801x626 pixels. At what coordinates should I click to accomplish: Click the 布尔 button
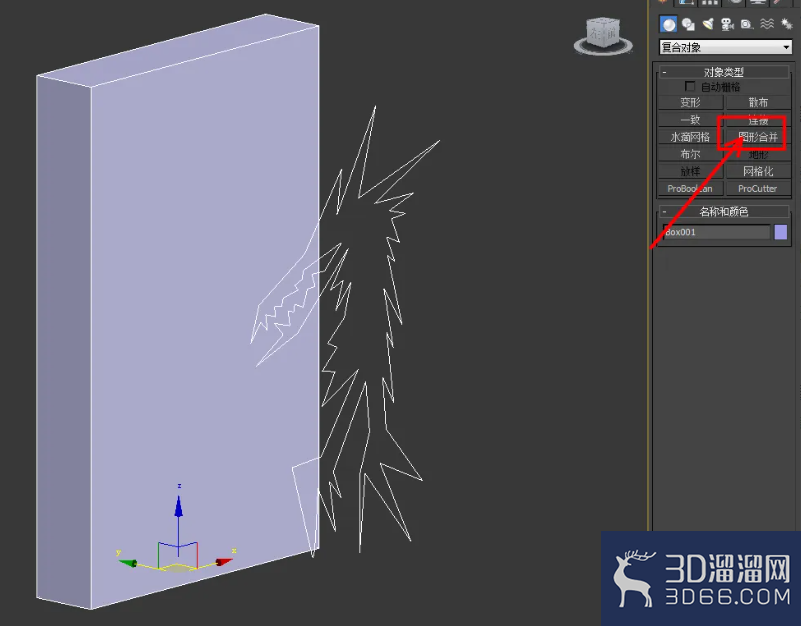point(690,154)
